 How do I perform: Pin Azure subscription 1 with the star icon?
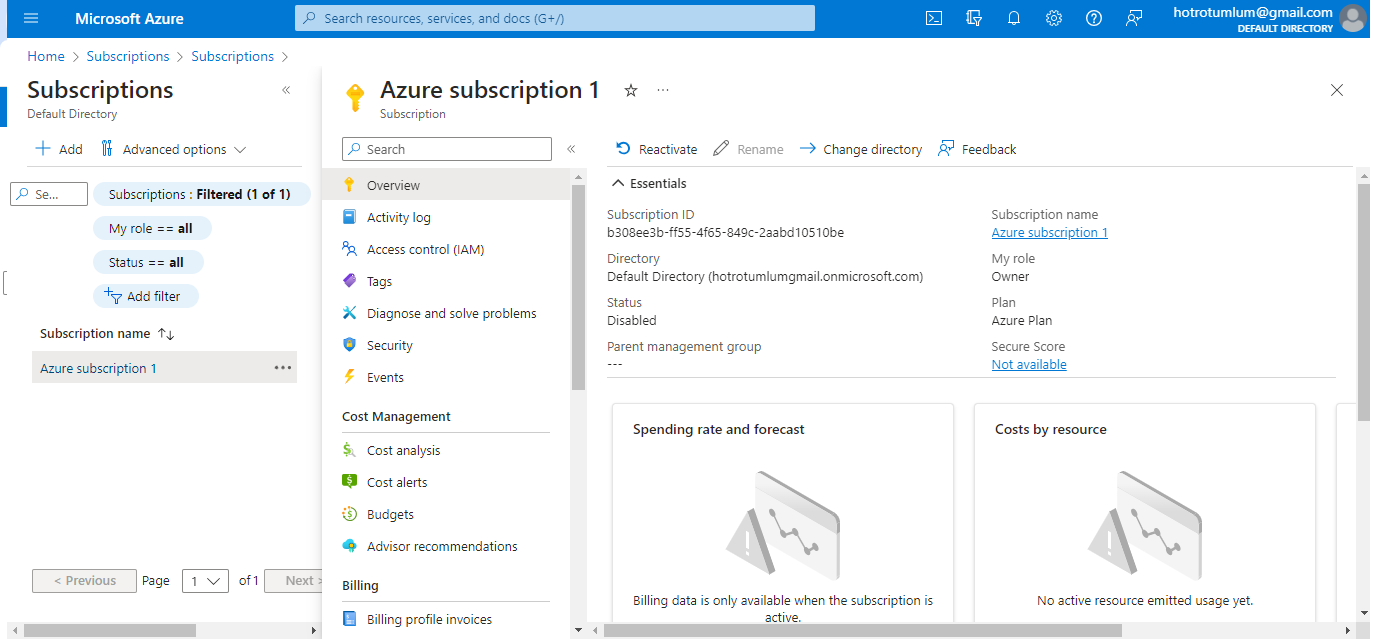[x=631, y=90]
